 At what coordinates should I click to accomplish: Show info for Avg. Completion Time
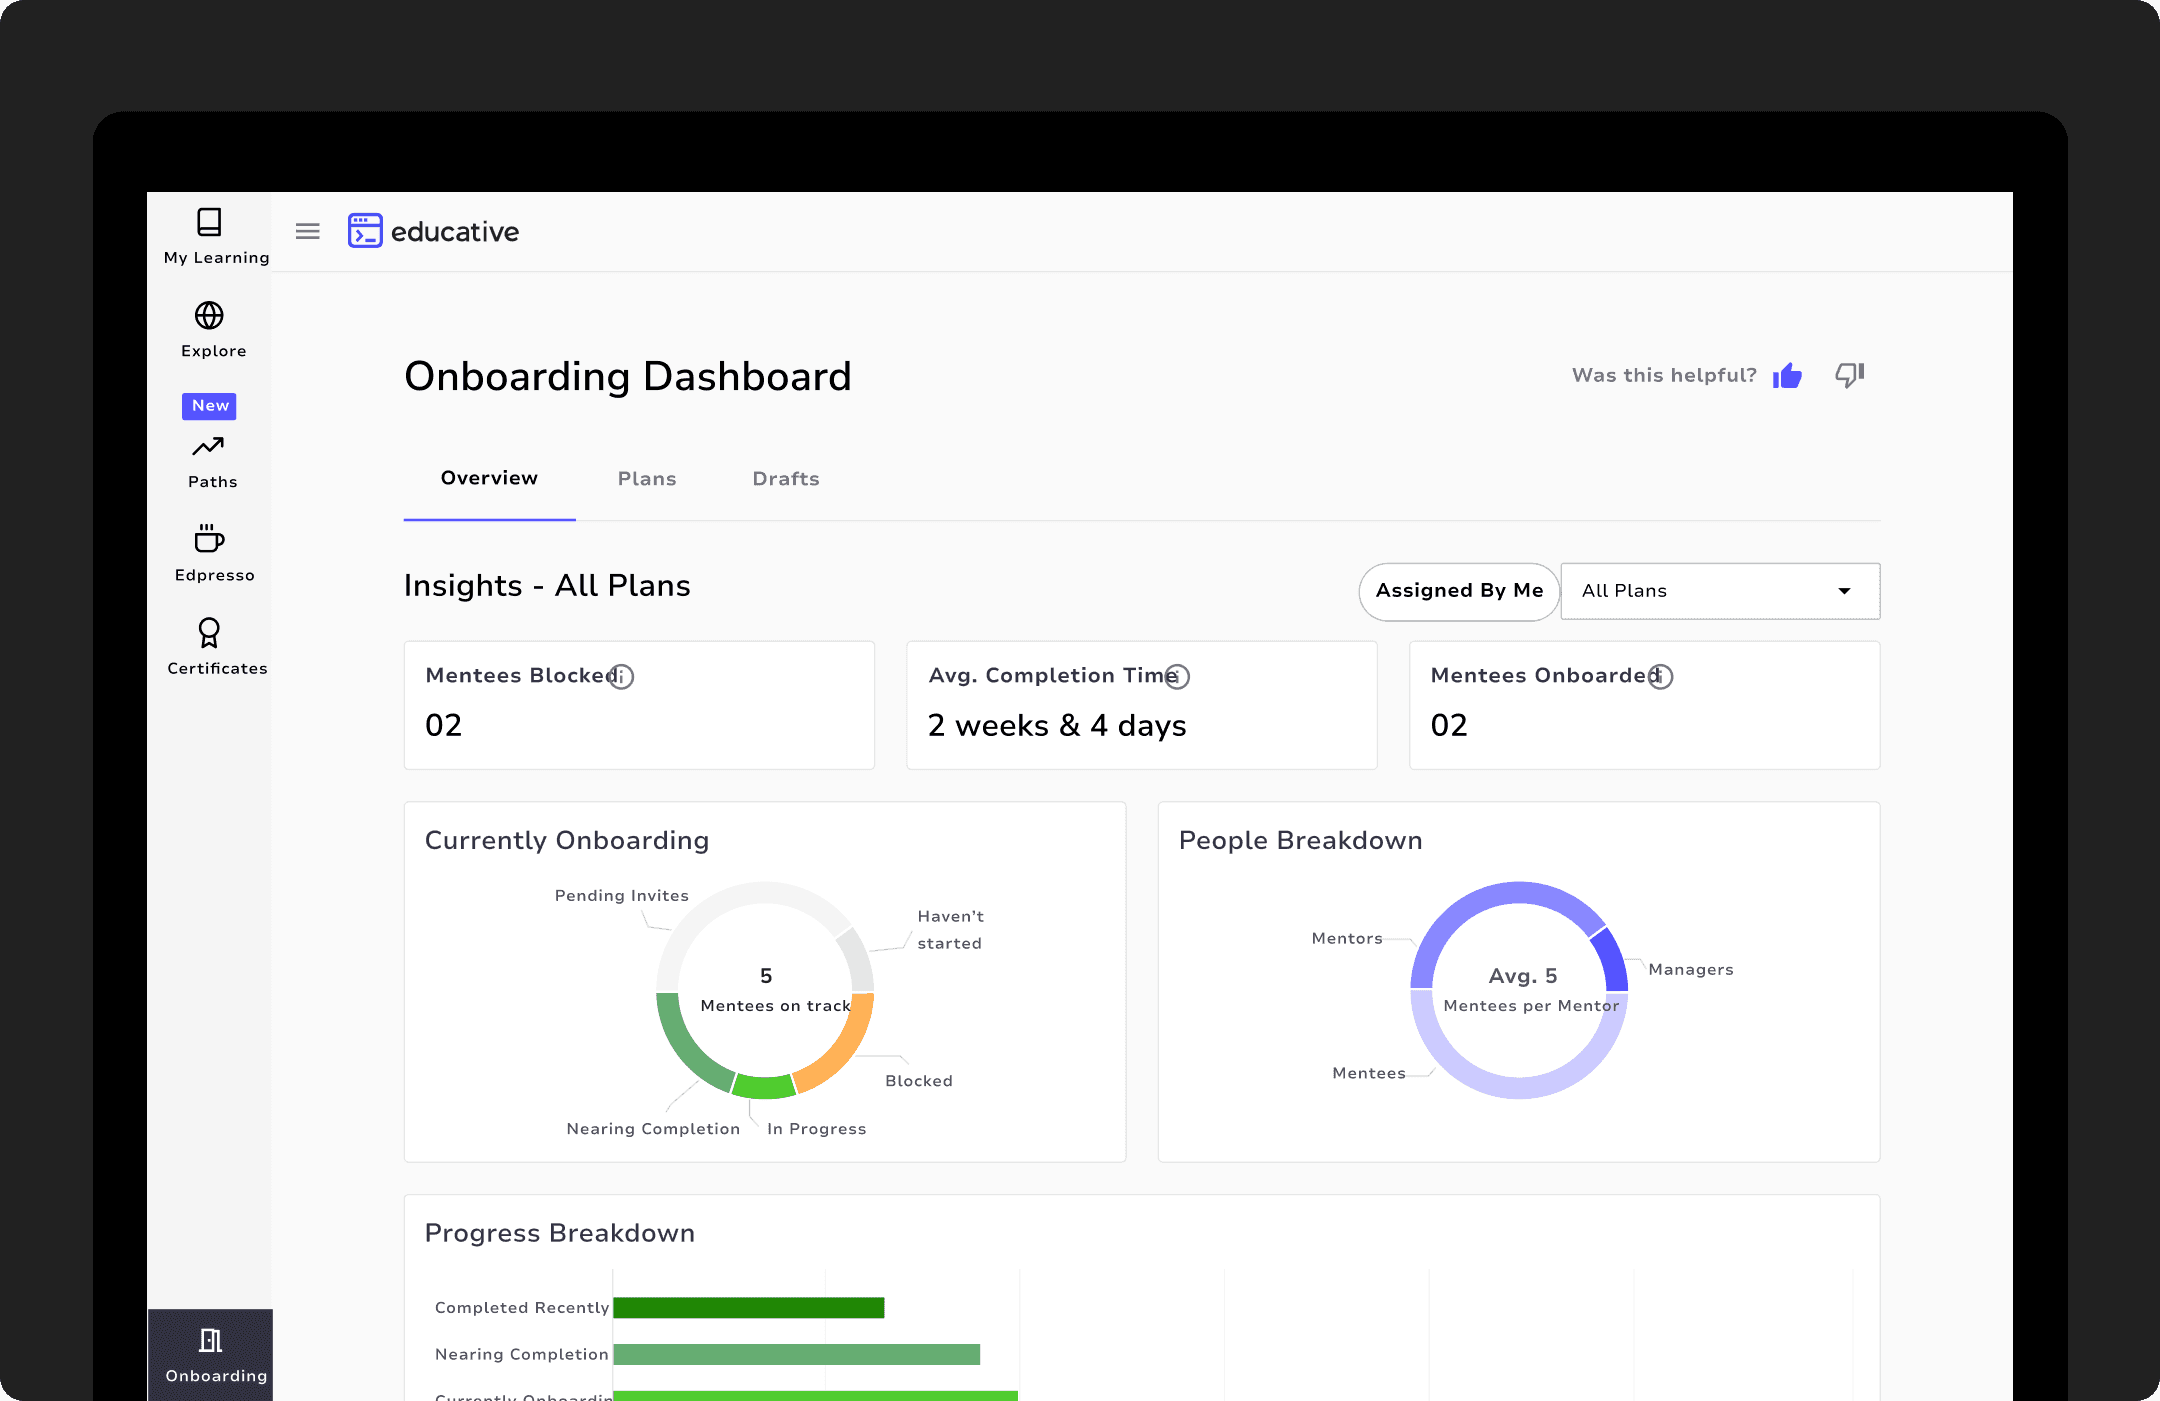1177,677
